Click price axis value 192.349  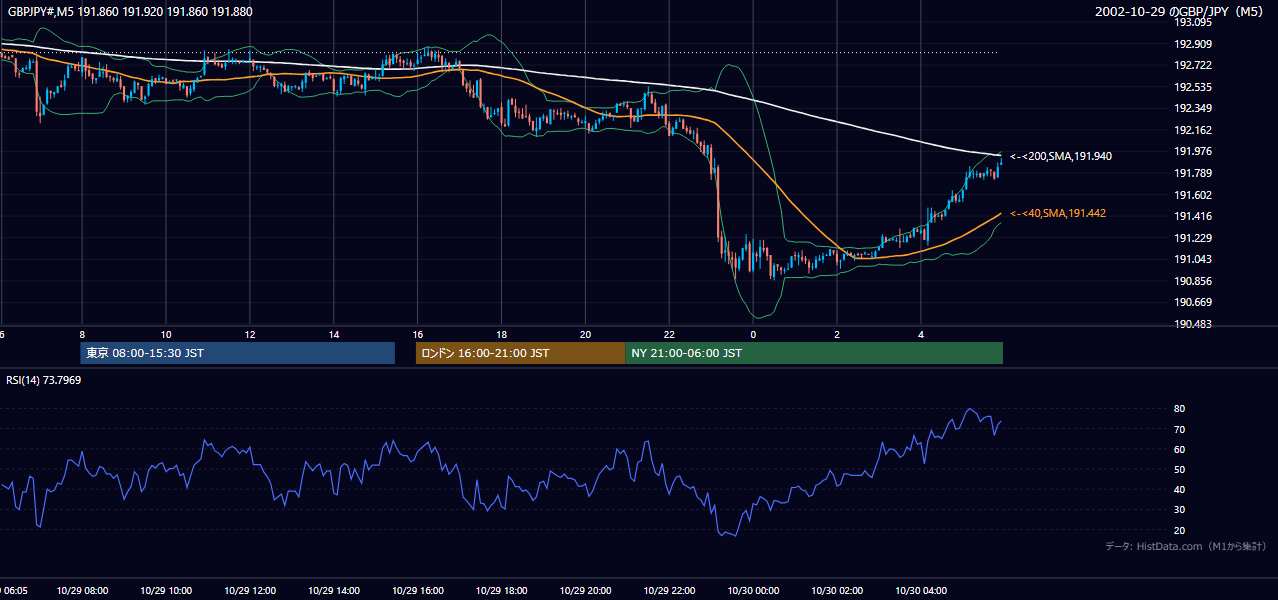coord(1192,108)
